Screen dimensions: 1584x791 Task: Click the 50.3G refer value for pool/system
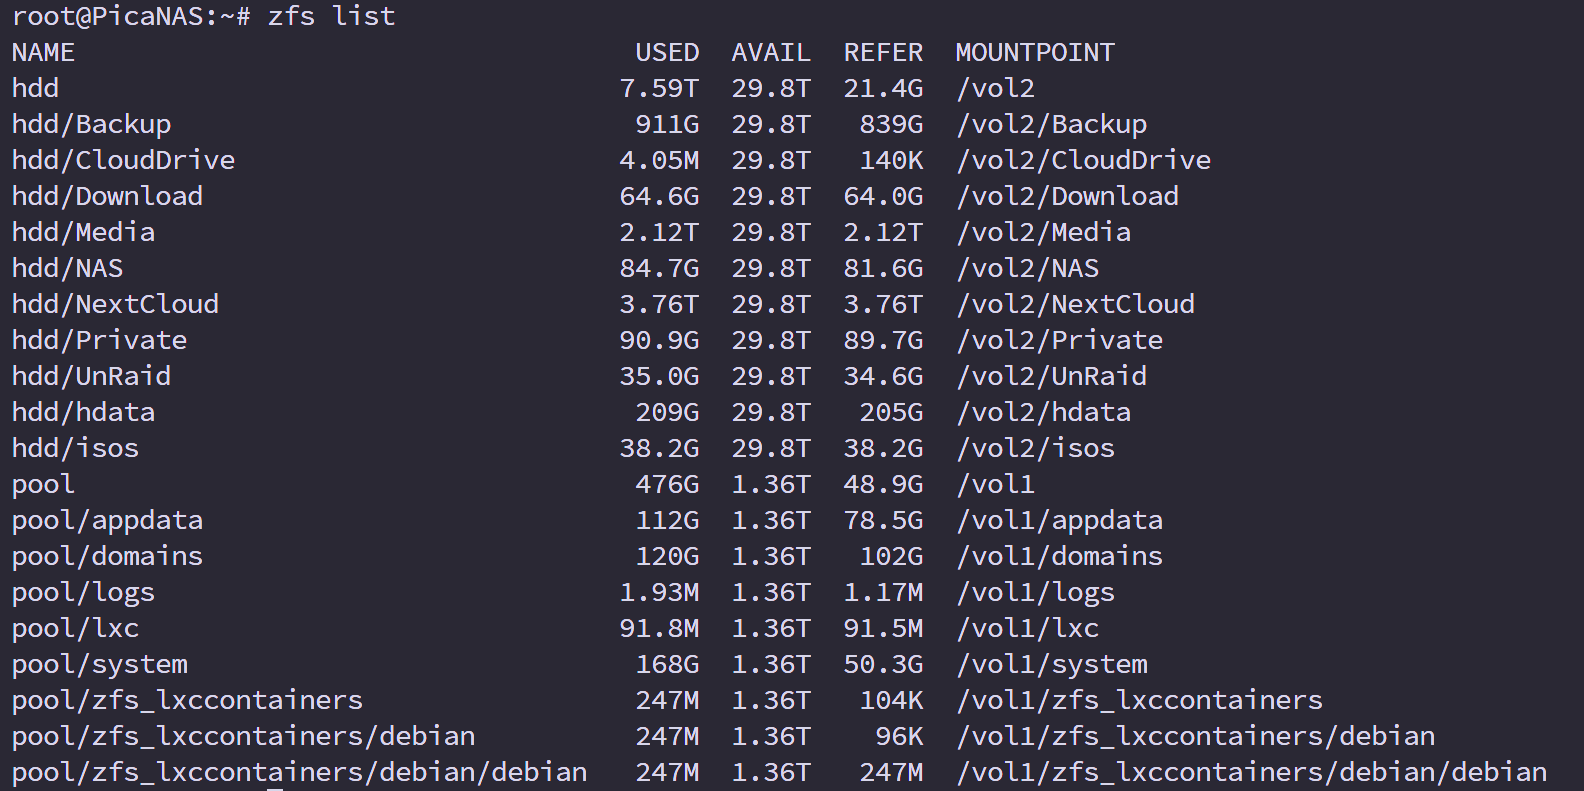coord(883,664)
